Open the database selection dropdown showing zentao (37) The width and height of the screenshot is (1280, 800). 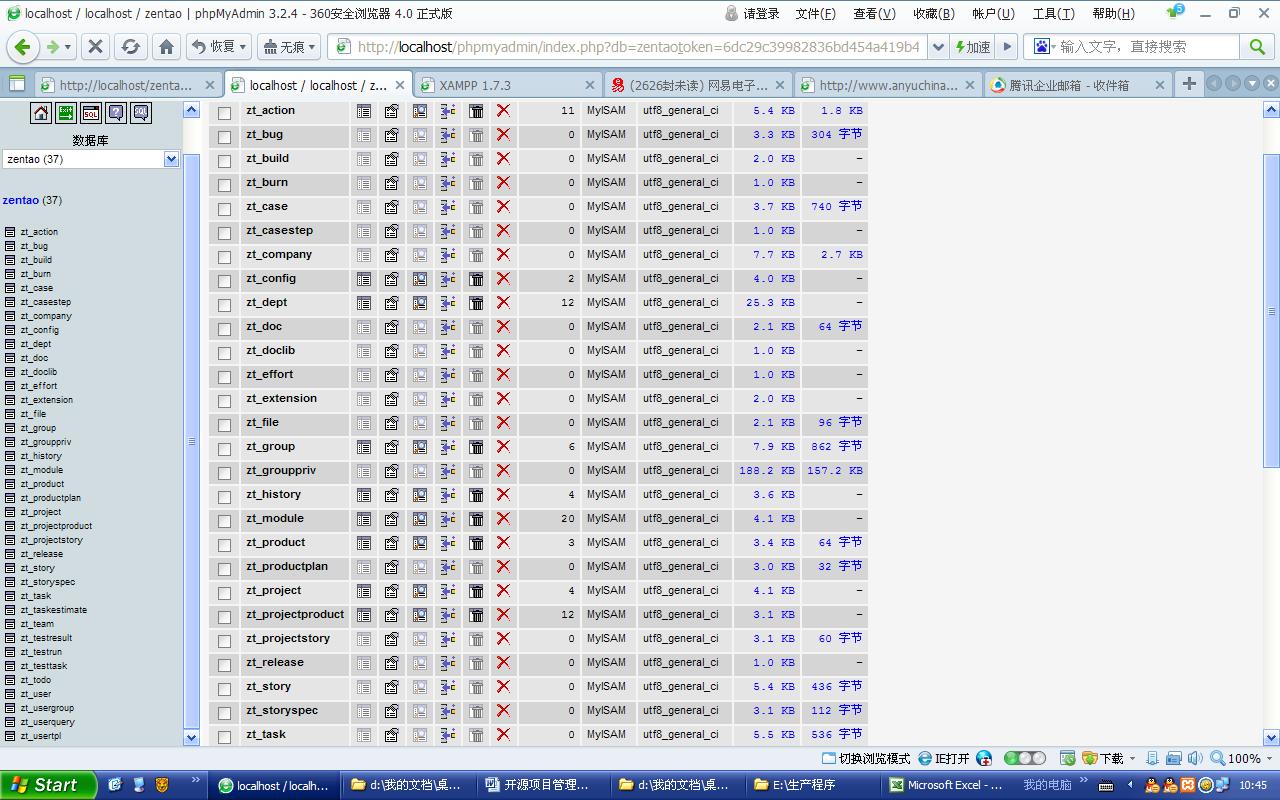(x=170, y=158)
